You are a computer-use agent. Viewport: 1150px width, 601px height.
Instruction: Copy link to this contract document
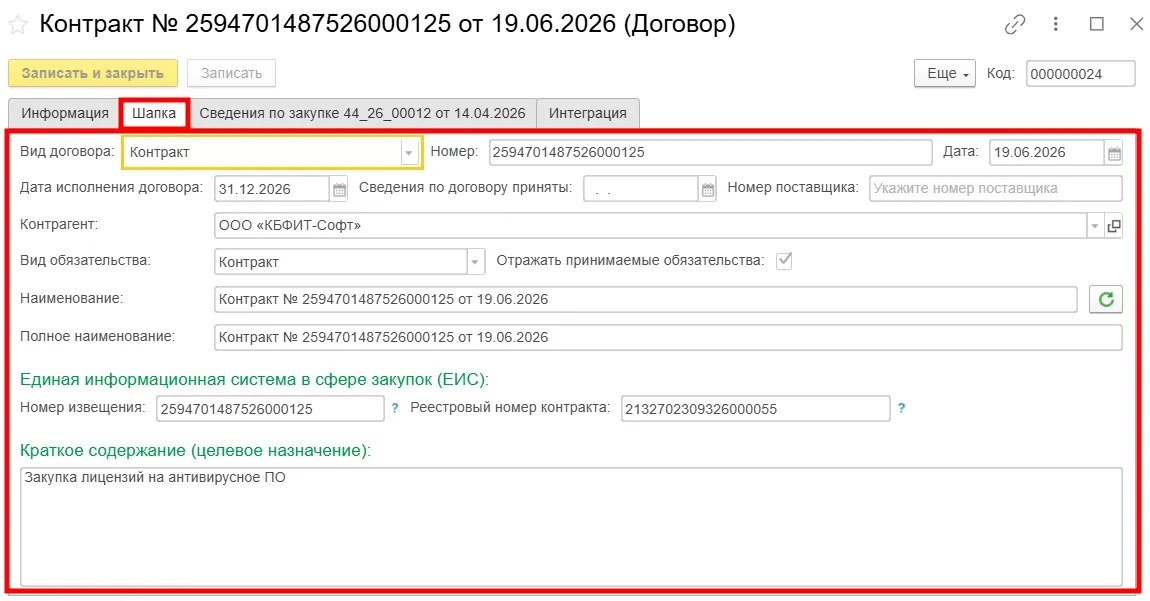(x=1014, y=24)
